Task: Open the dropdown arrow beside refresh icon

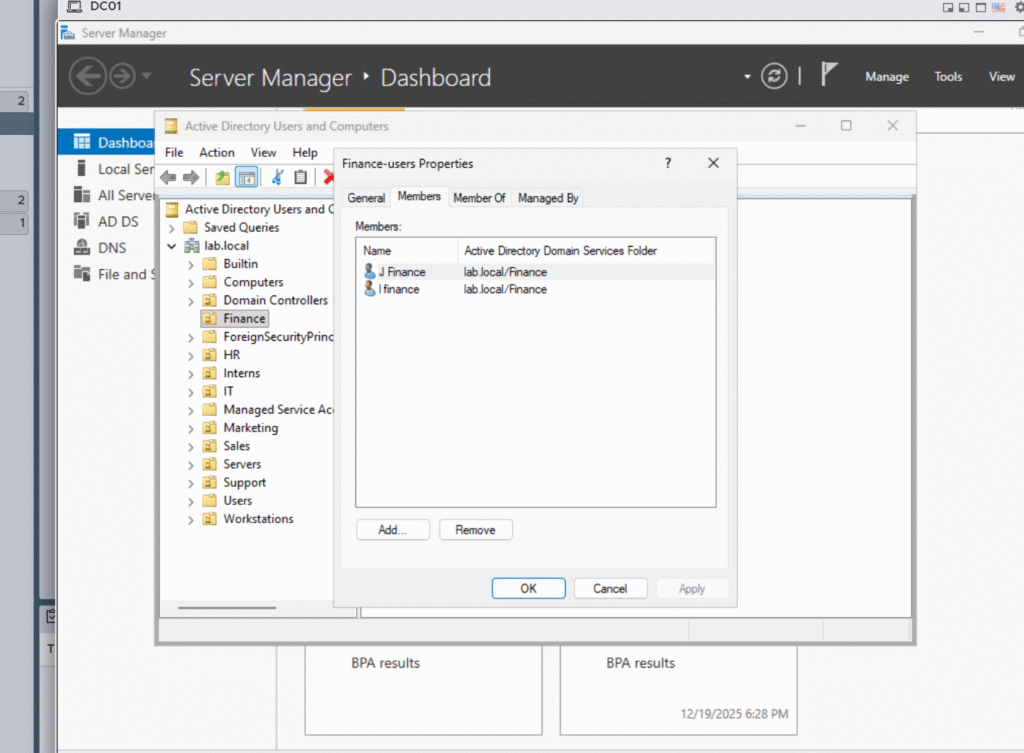Action: 746,77
